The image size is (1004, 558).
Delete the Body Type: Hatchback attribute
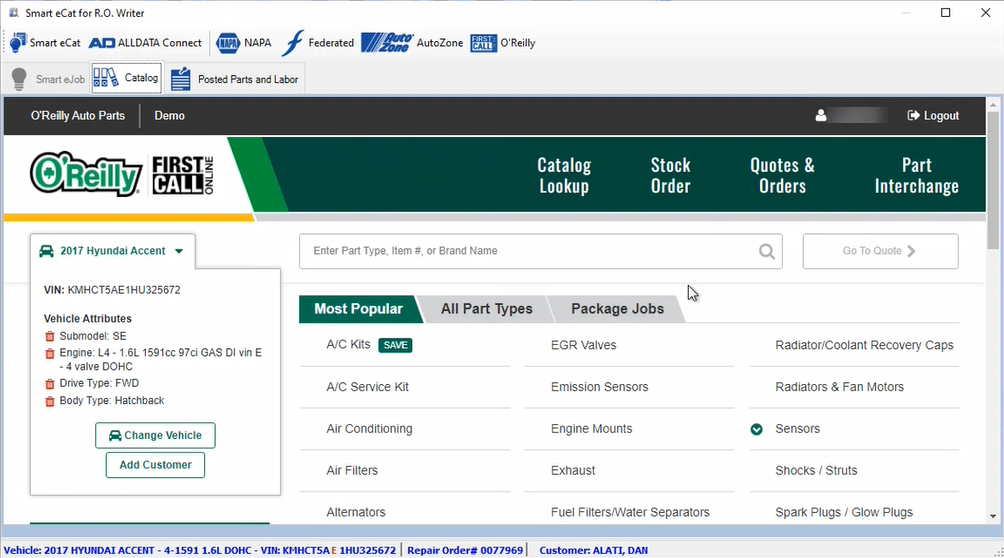pyautogui.click(x=49, y=401)
